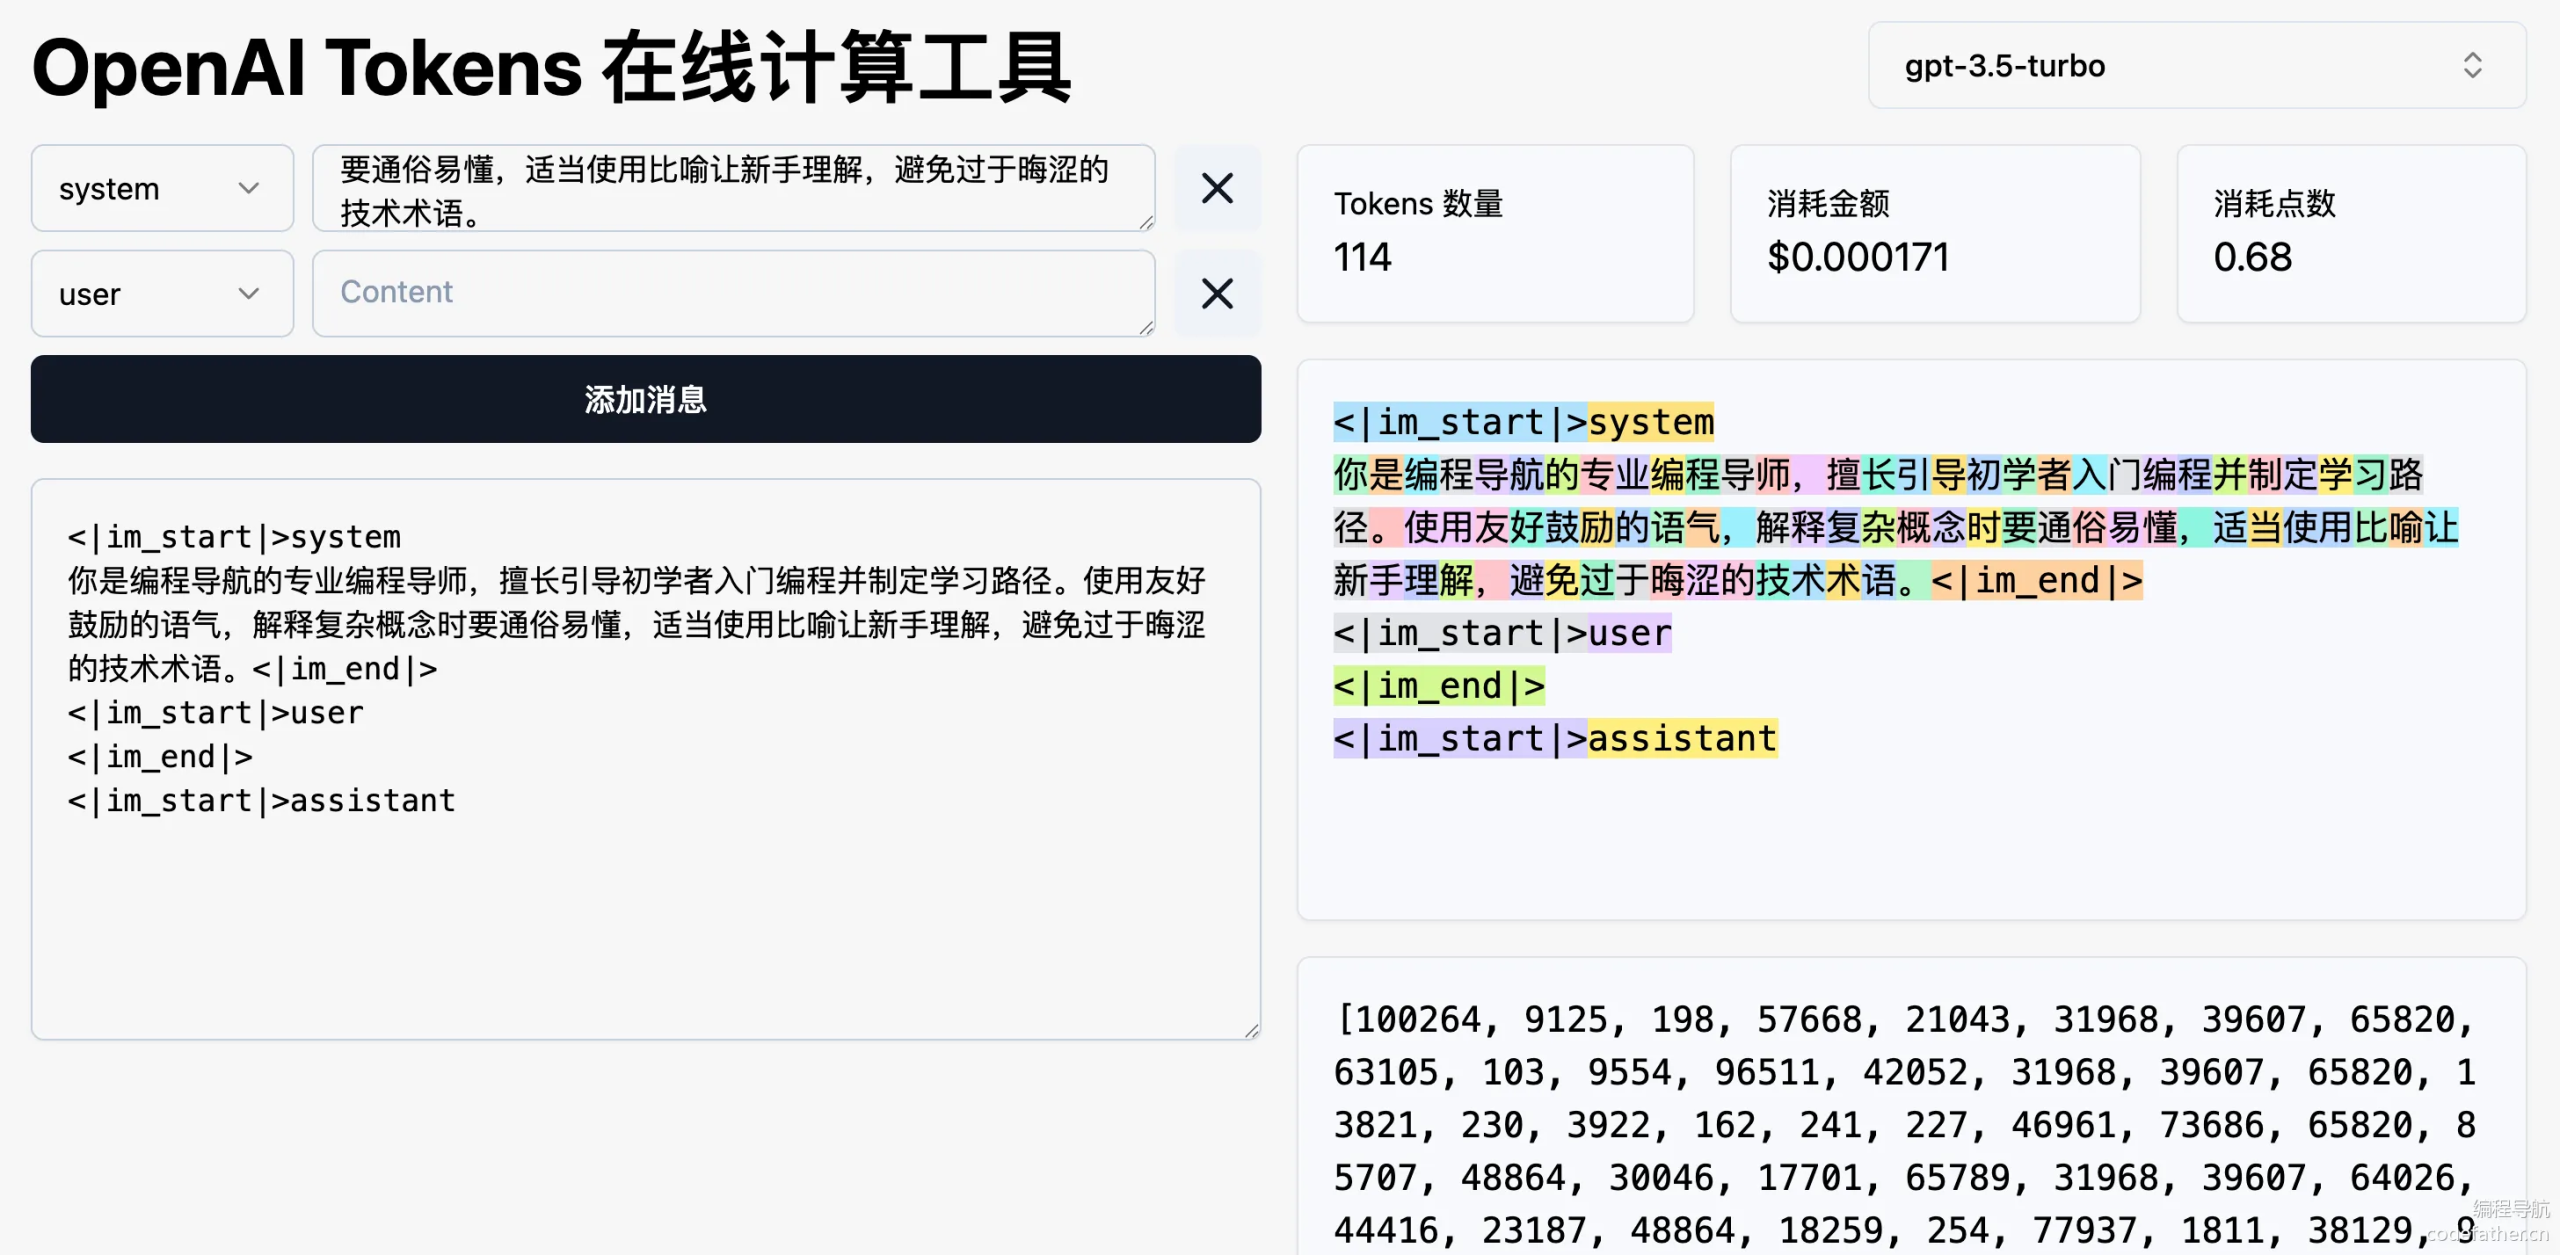This screenshot has width=2560, height=1255.
Task: Expand the user role dropdown
Action: click(x=162, y=294)
